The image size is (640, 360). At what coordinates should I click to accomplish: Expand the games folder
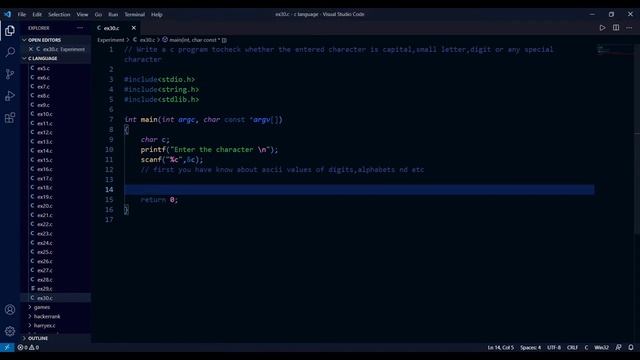coord(42,307)
